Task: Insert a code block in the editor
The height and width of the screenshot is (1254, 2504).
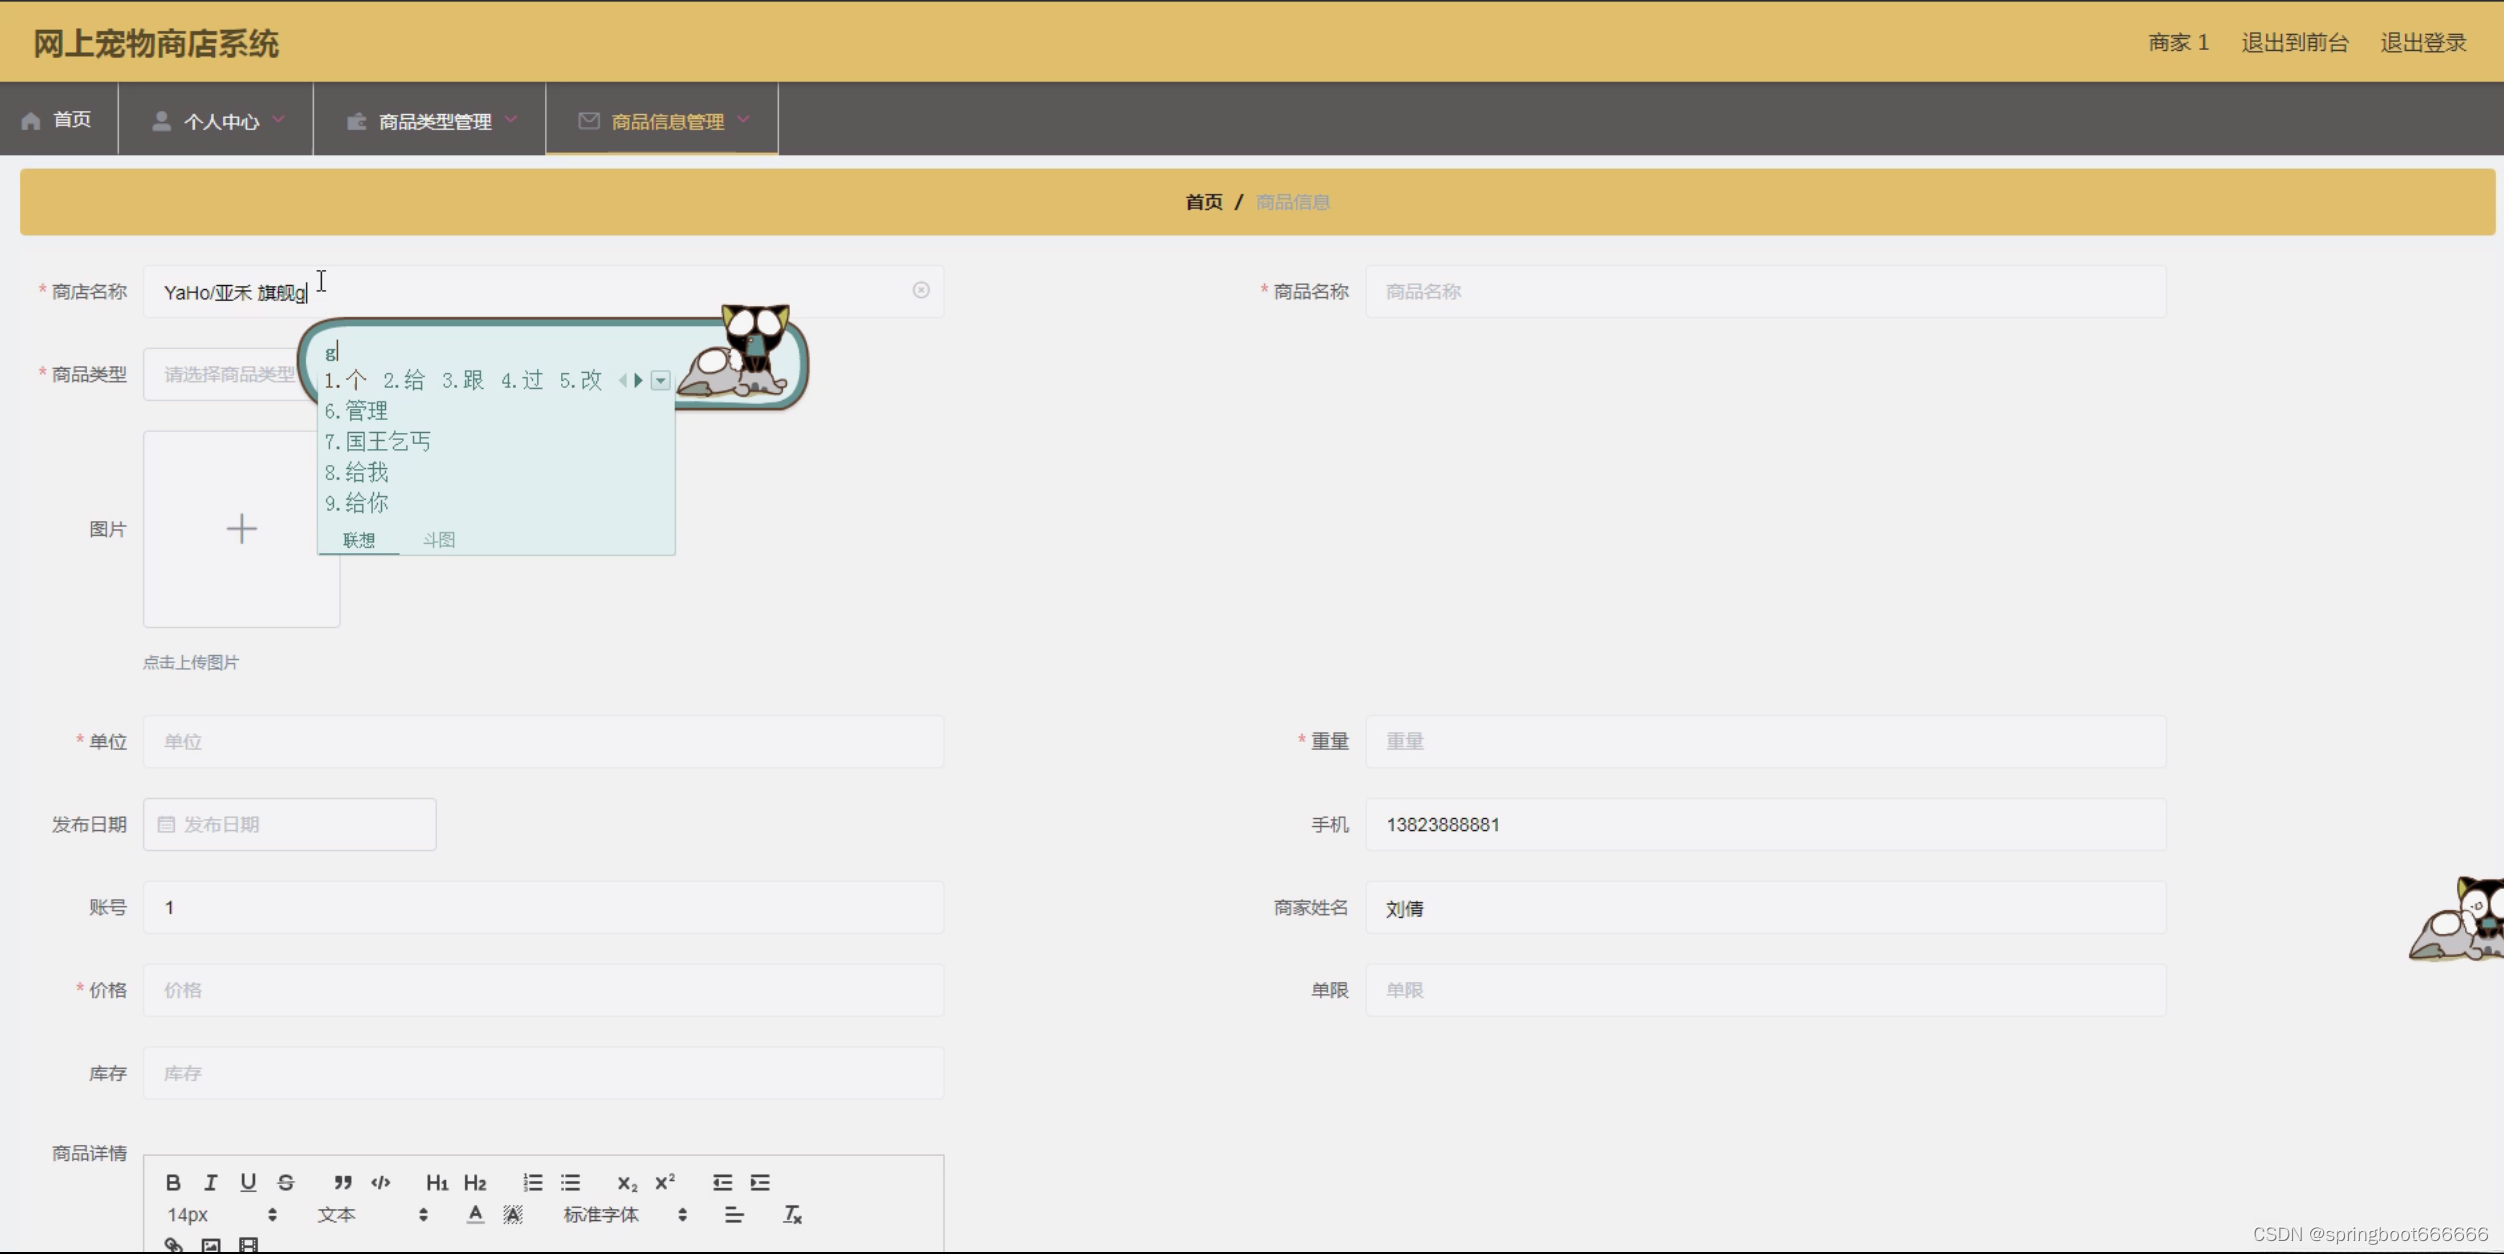Action: (x=381, y=1182)
